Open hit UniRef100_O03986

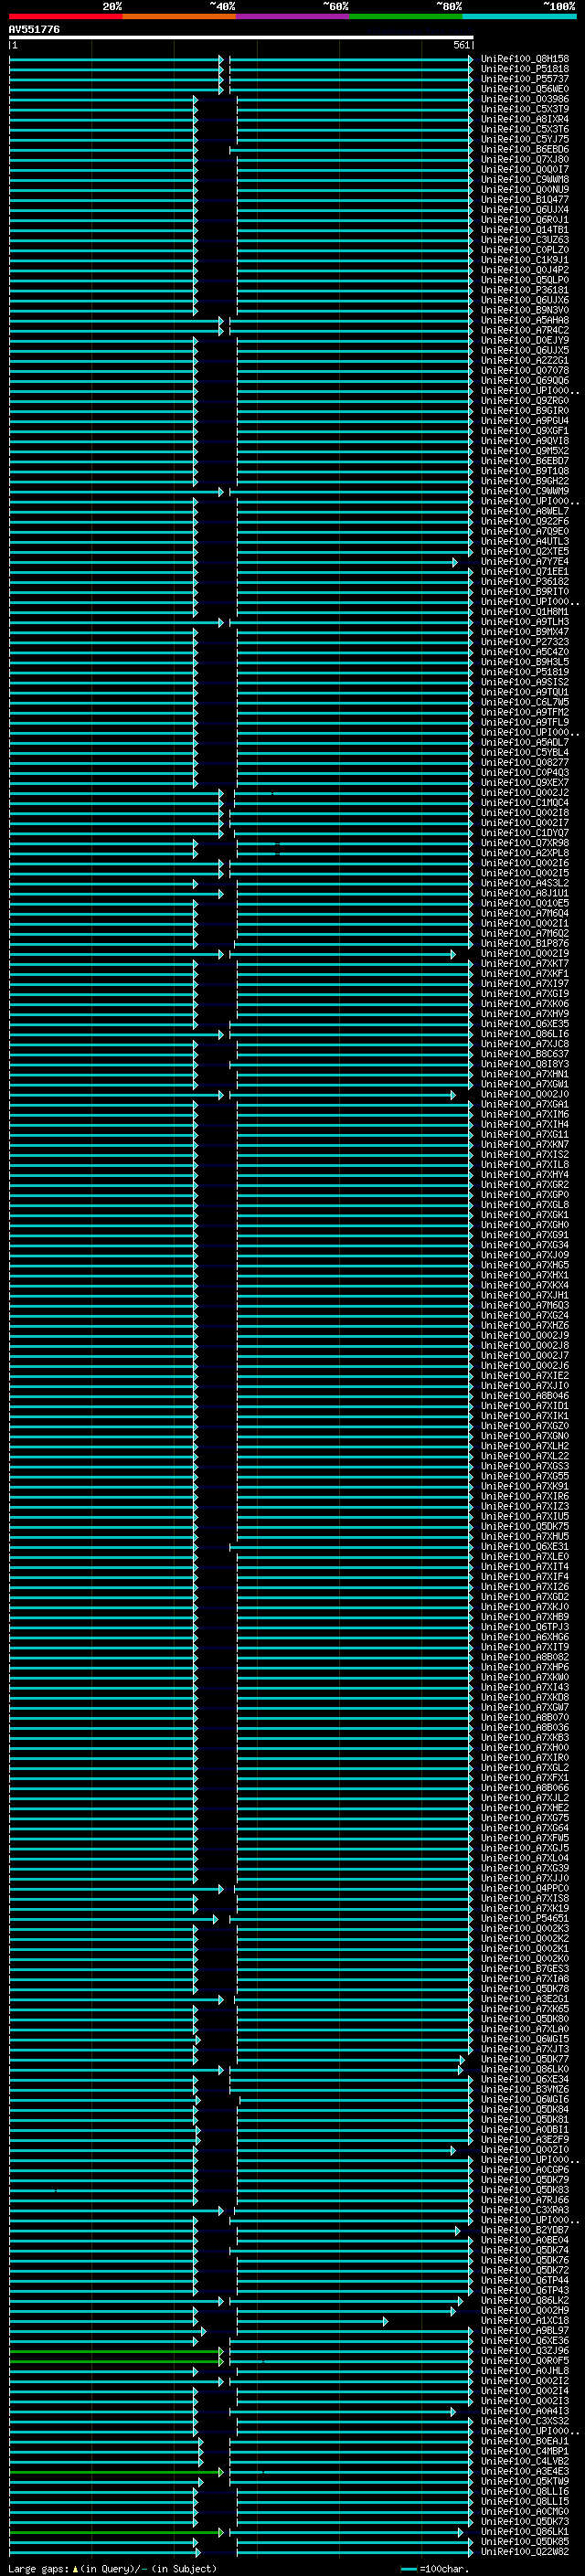click(x=525, y=99)
